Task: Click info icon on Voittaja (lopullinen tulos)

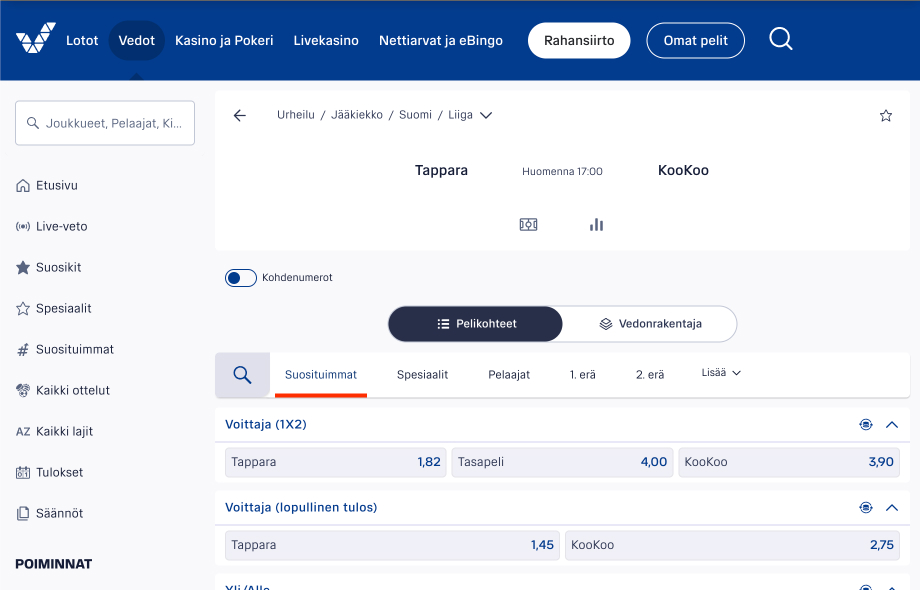Action: click(865, 508)
